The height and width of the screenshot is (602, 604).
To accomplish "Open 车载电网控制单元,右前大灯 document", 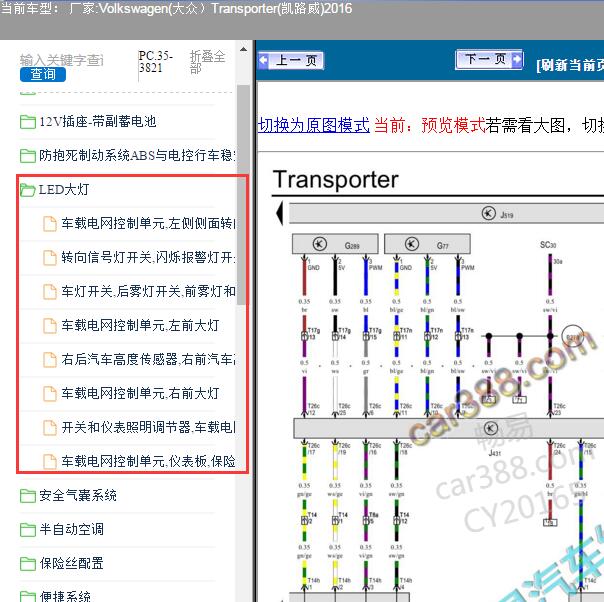I will click(x=140, y=393).
